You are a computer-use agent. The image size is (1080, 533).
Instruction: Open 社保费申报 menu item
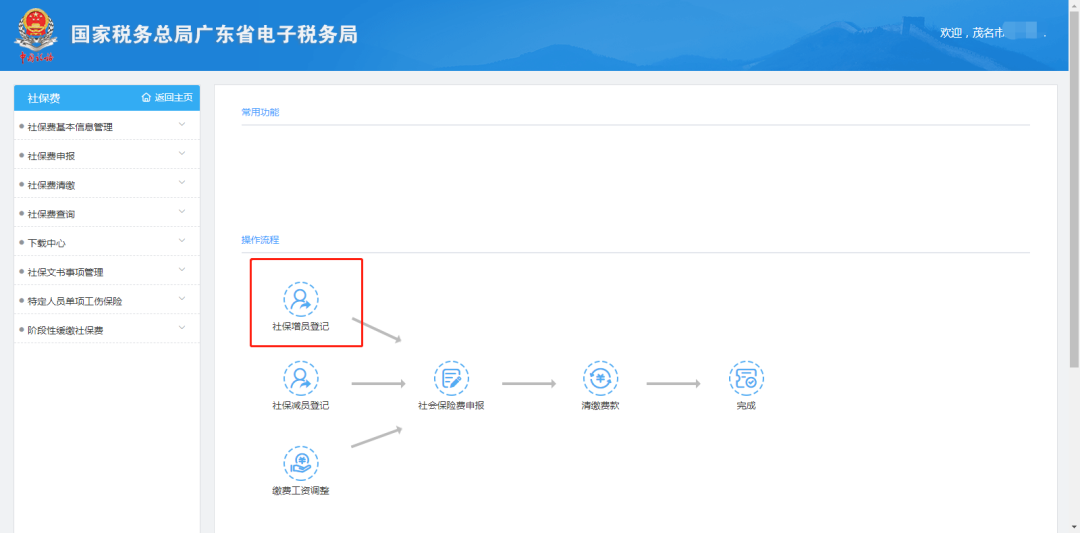[x=107, y=156]
